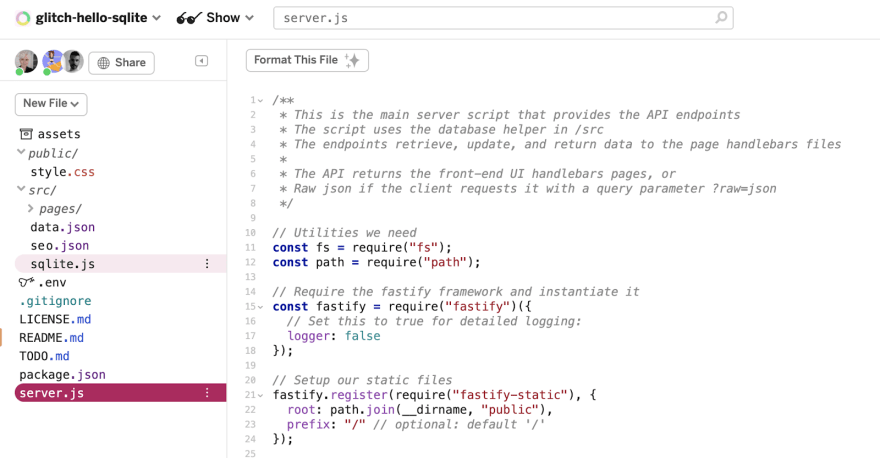Fold the register block at line 21
Viewport: 880px width, 458px height.
[x=260, y=396]
